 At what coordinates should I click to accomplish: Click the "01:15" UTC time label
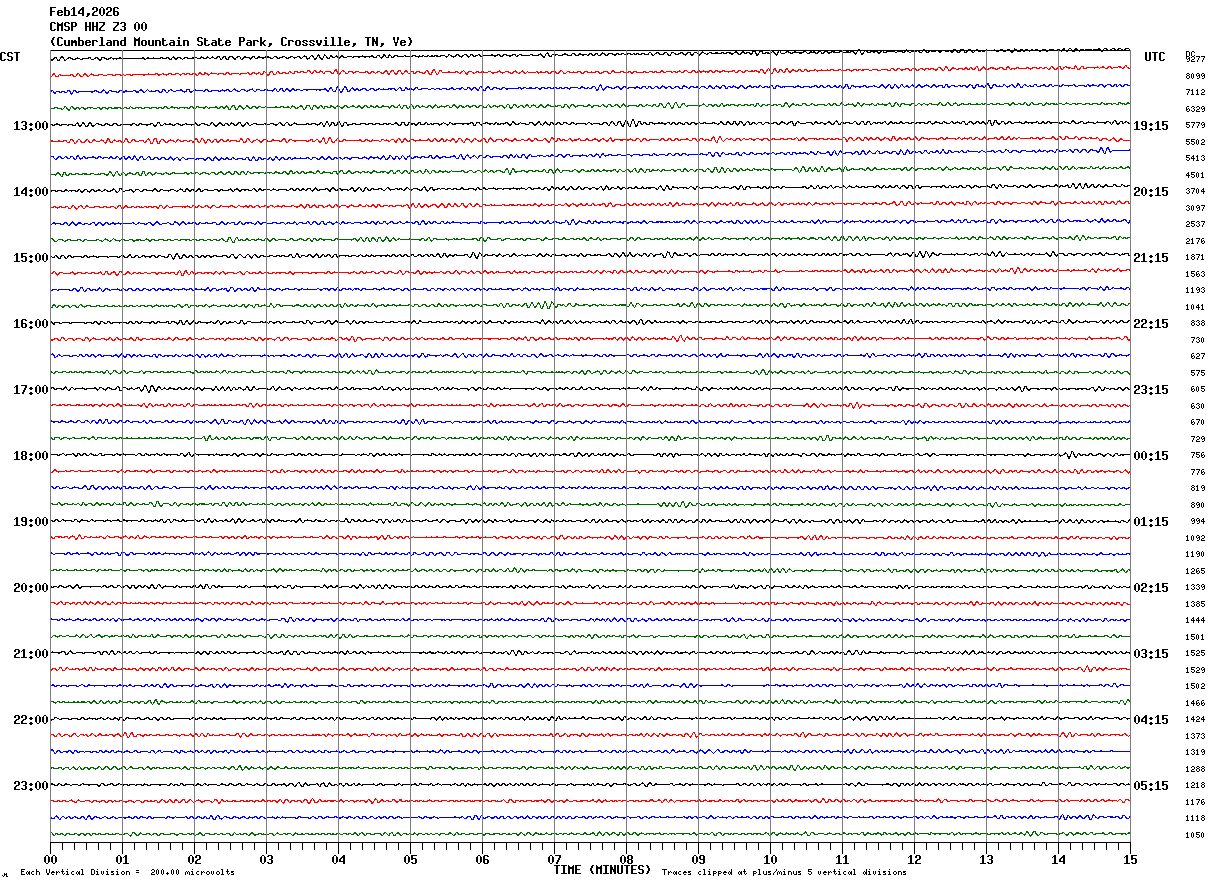pos(1151,522)
